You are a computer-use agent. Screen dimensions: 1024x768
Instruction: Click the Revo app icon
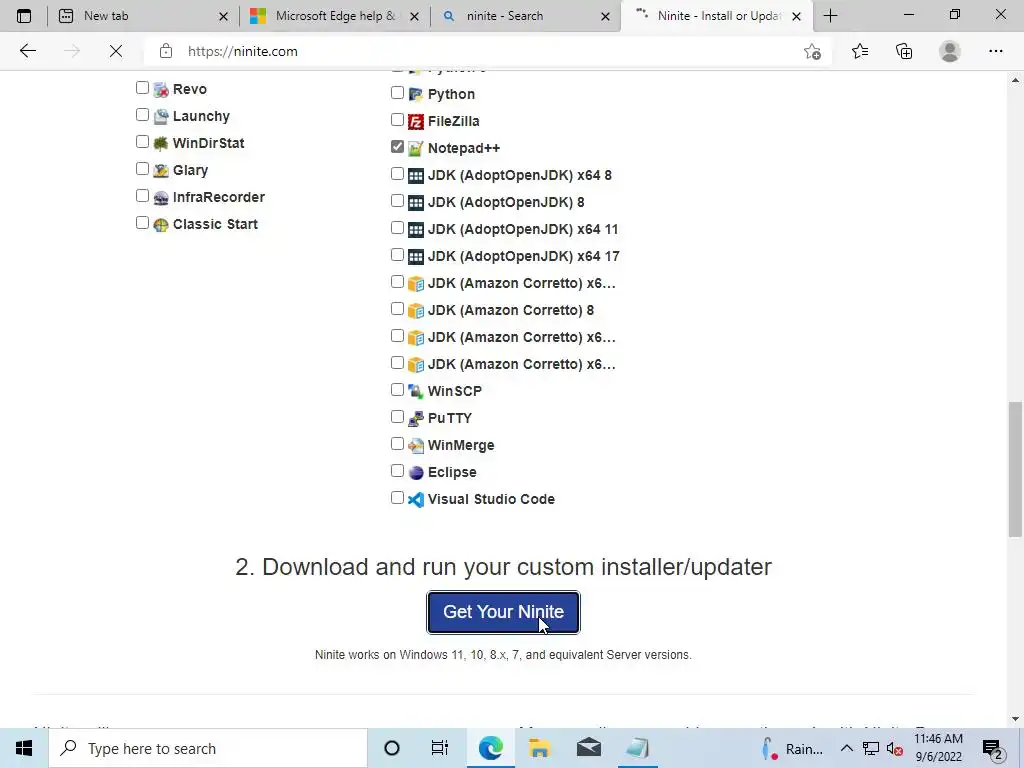click(161, 90)
